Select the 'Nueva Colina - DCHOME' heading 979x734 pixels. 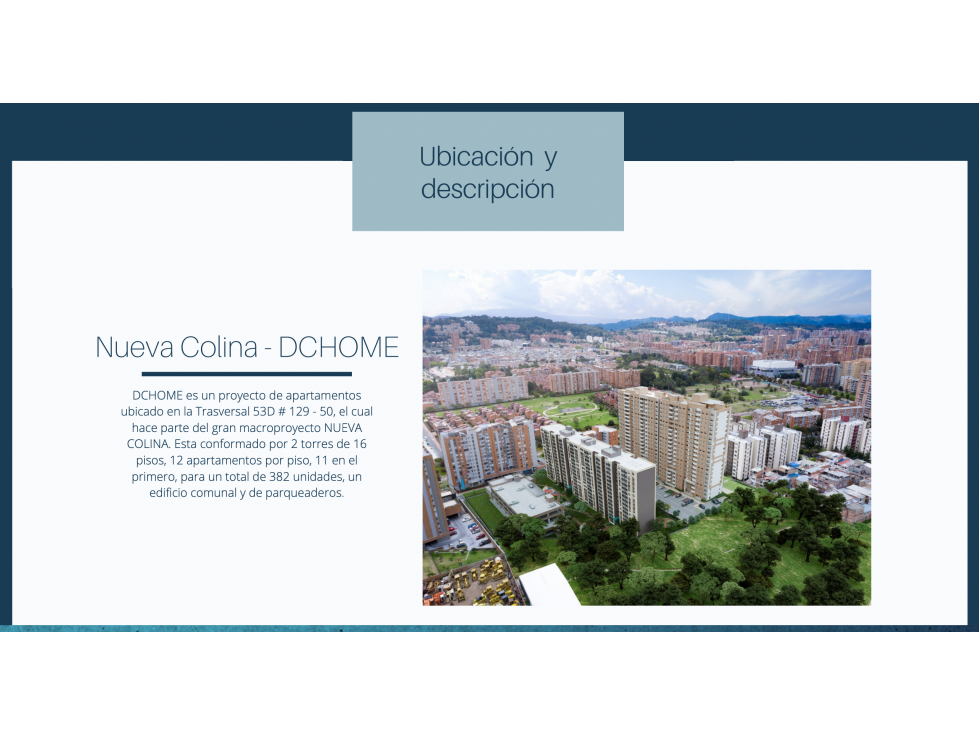pos(247,347)
